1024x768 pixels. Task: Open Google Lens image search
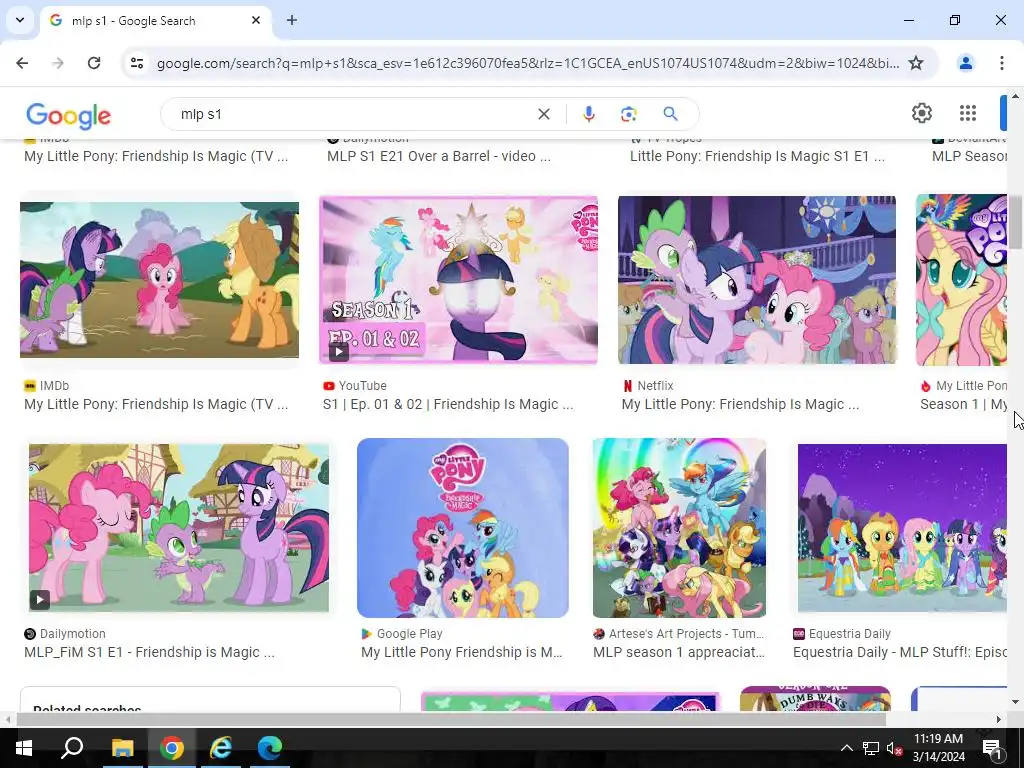(x=628, y=114)
